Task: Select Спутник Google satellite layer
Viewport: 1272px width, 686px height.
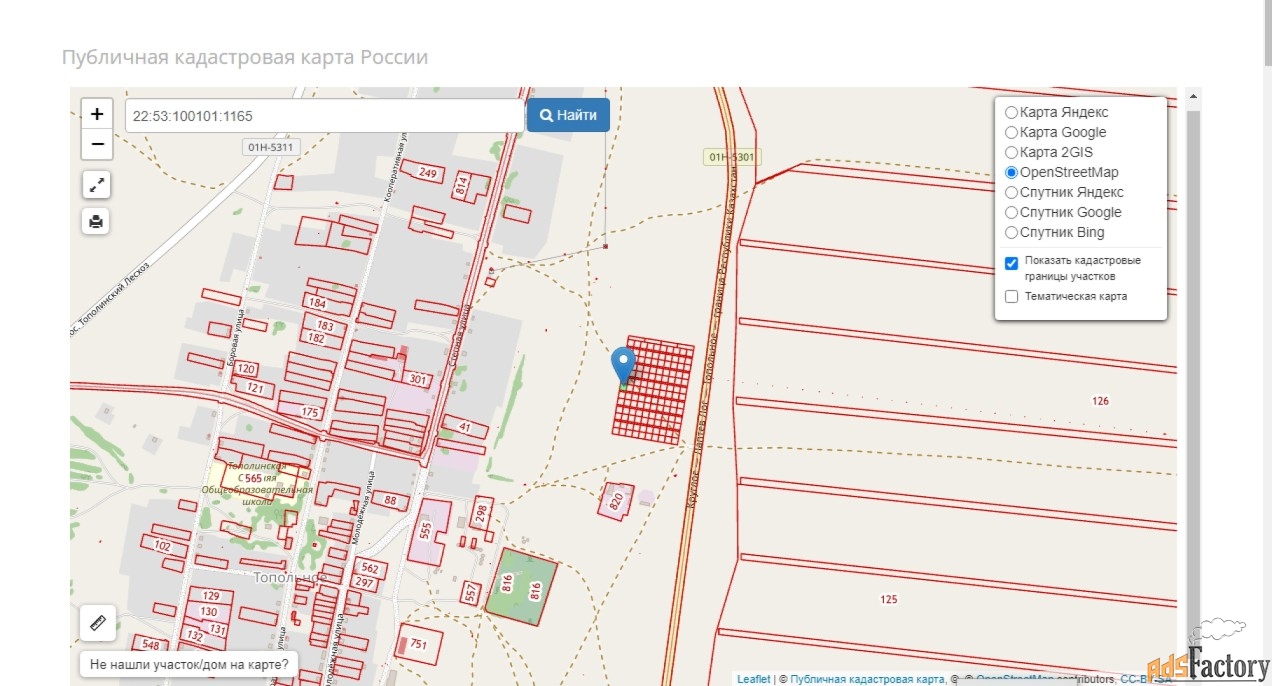Action: (x=1011, y=213)
